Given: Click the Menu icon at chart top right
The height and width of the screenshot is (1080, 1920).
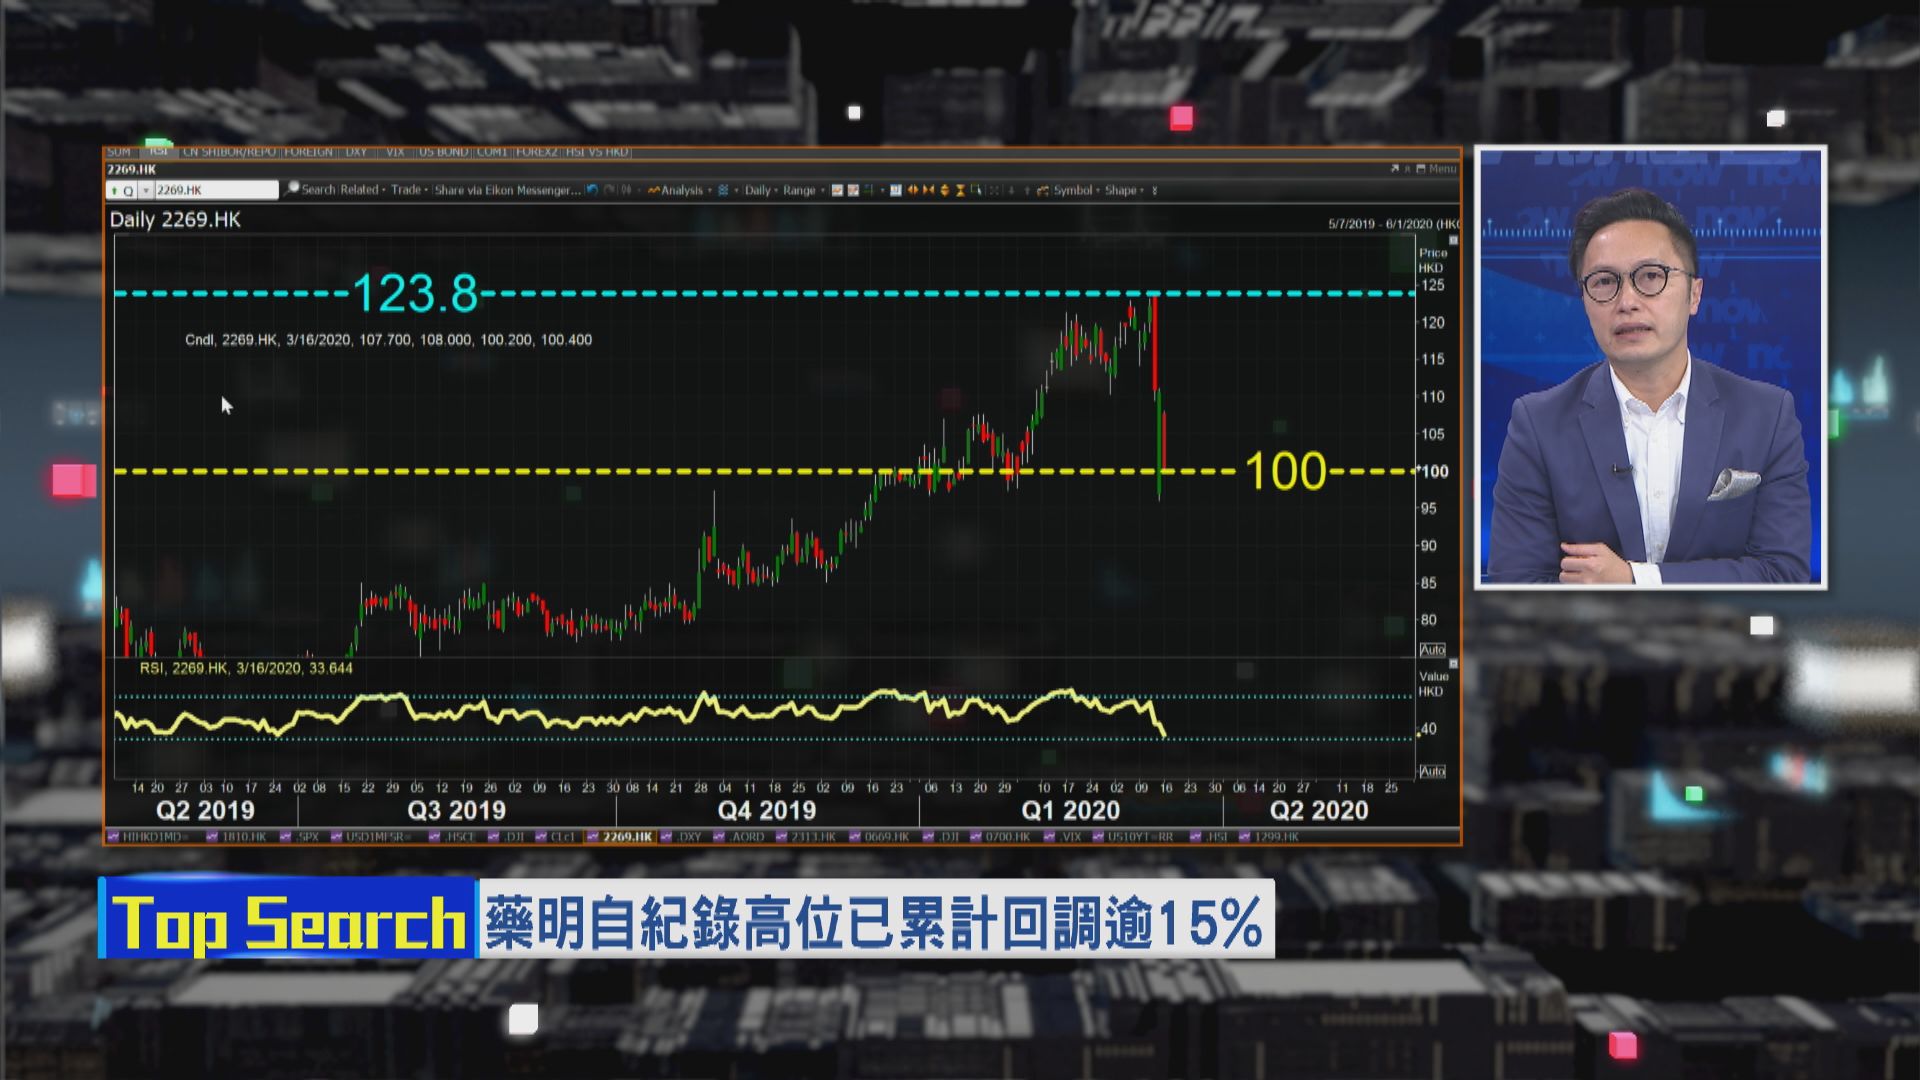Looking at the screenshot, I should 1437,168.
